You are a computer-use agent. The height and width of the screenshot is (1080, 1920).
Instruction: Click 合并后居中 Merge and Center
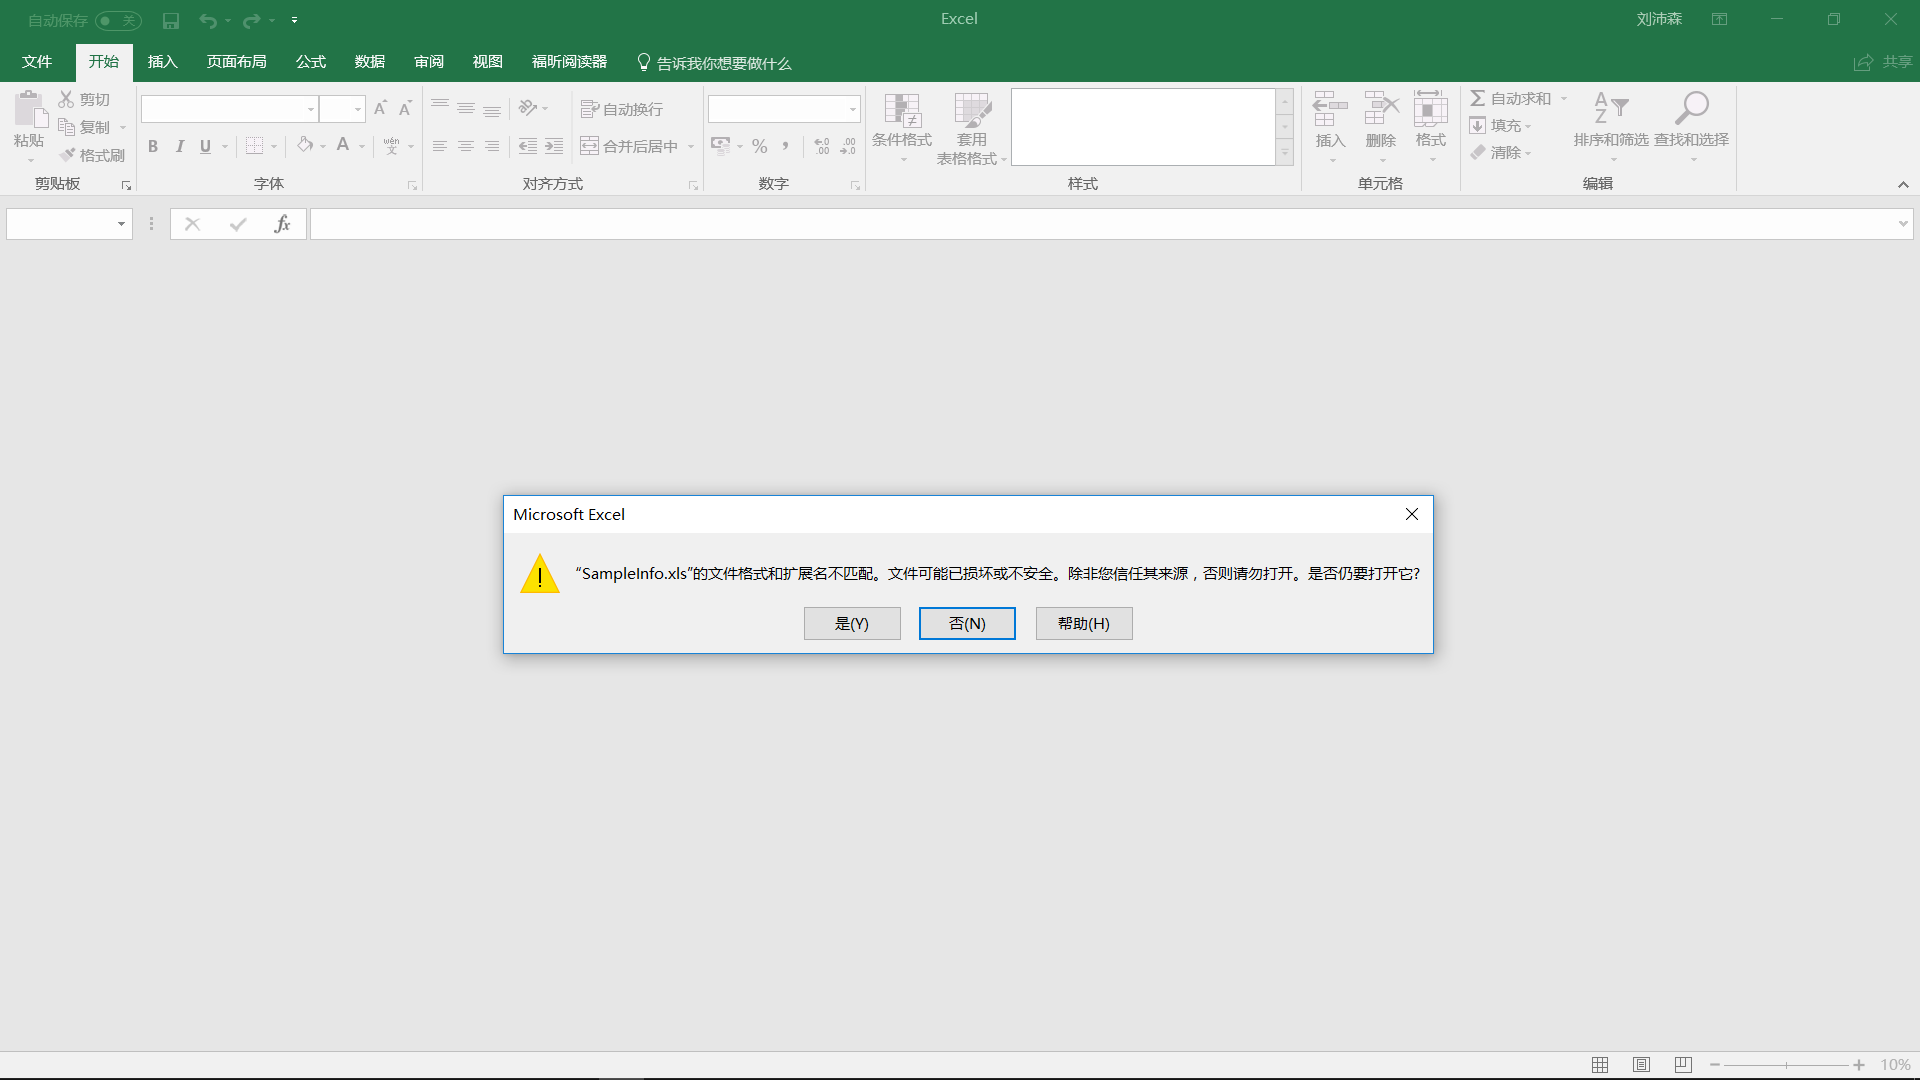tap(630, 146)
